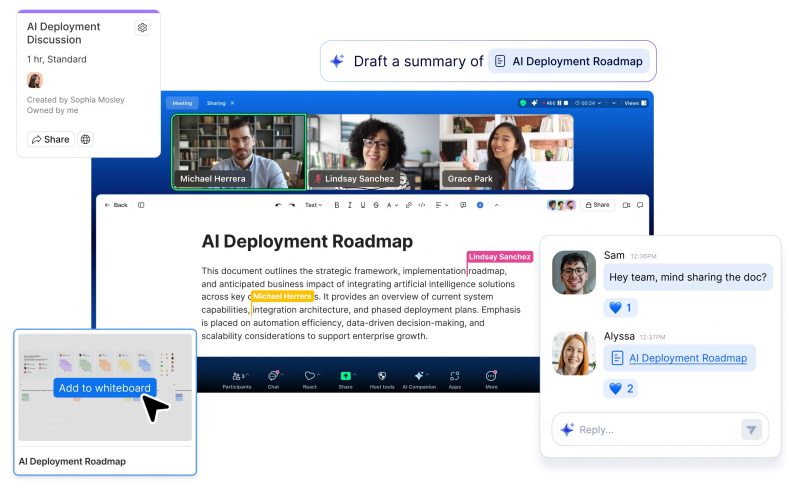Open the text alignment dropdown
Viewport: 800px width, 483px height.
click(x=441, y=205)
